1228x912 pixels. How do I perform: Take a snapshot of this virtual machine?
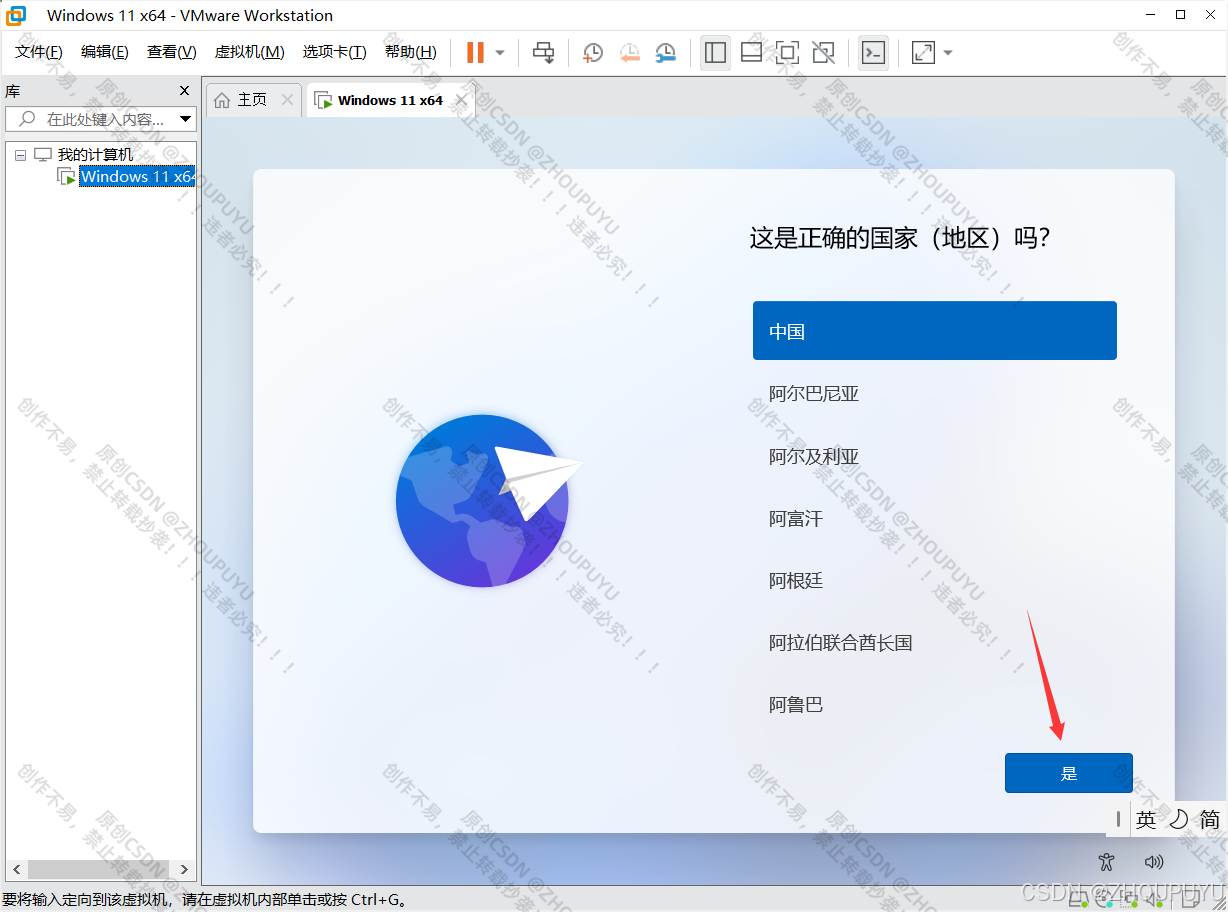pyautogui.click(x=593, y=53)
